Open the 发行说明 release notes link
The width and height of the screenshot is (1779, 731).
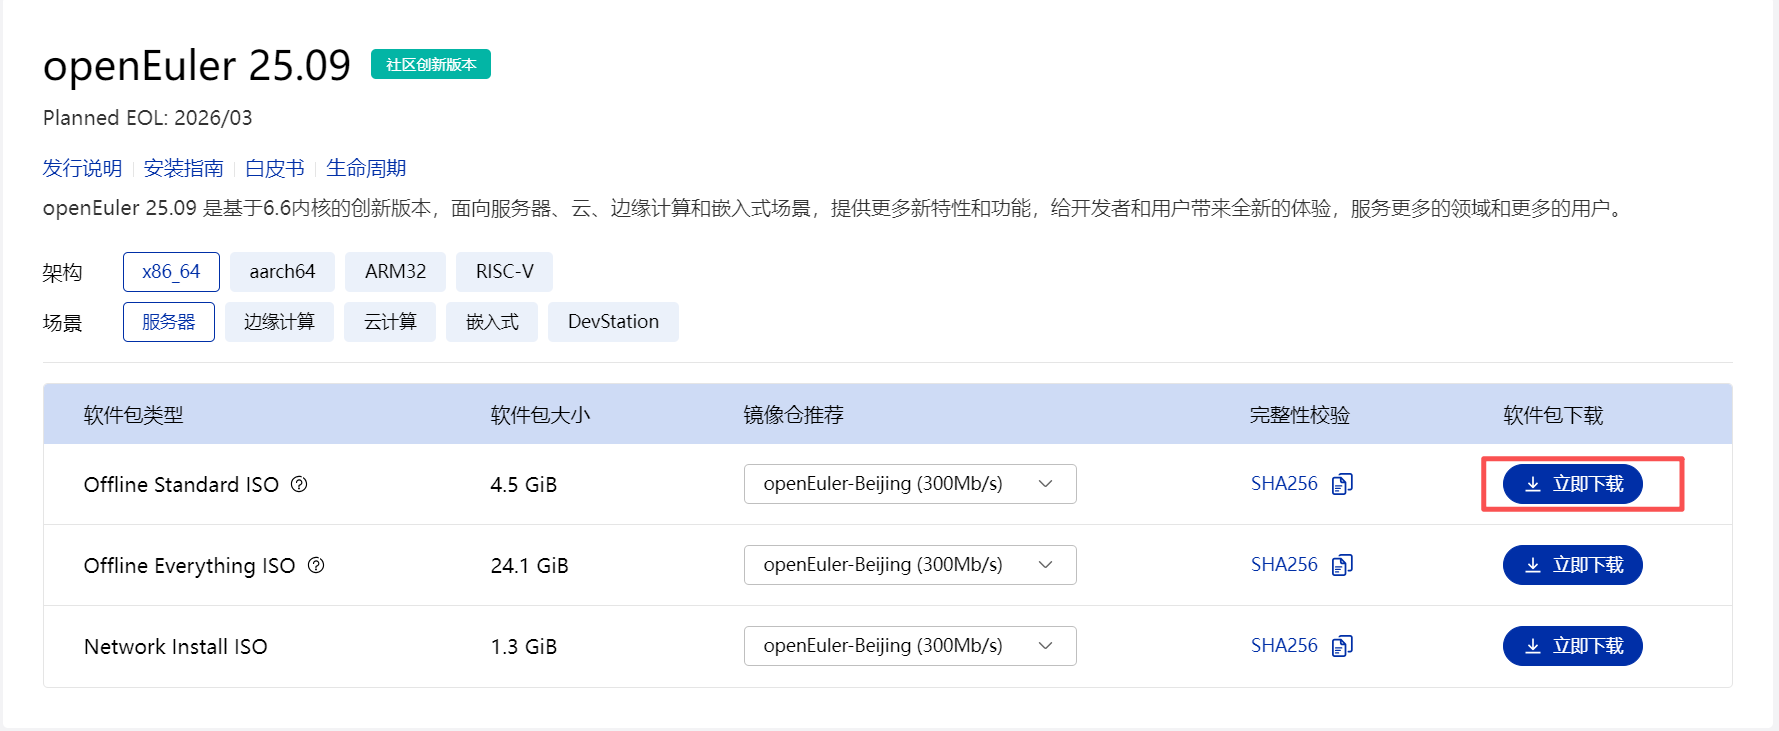tap(82, 168)
